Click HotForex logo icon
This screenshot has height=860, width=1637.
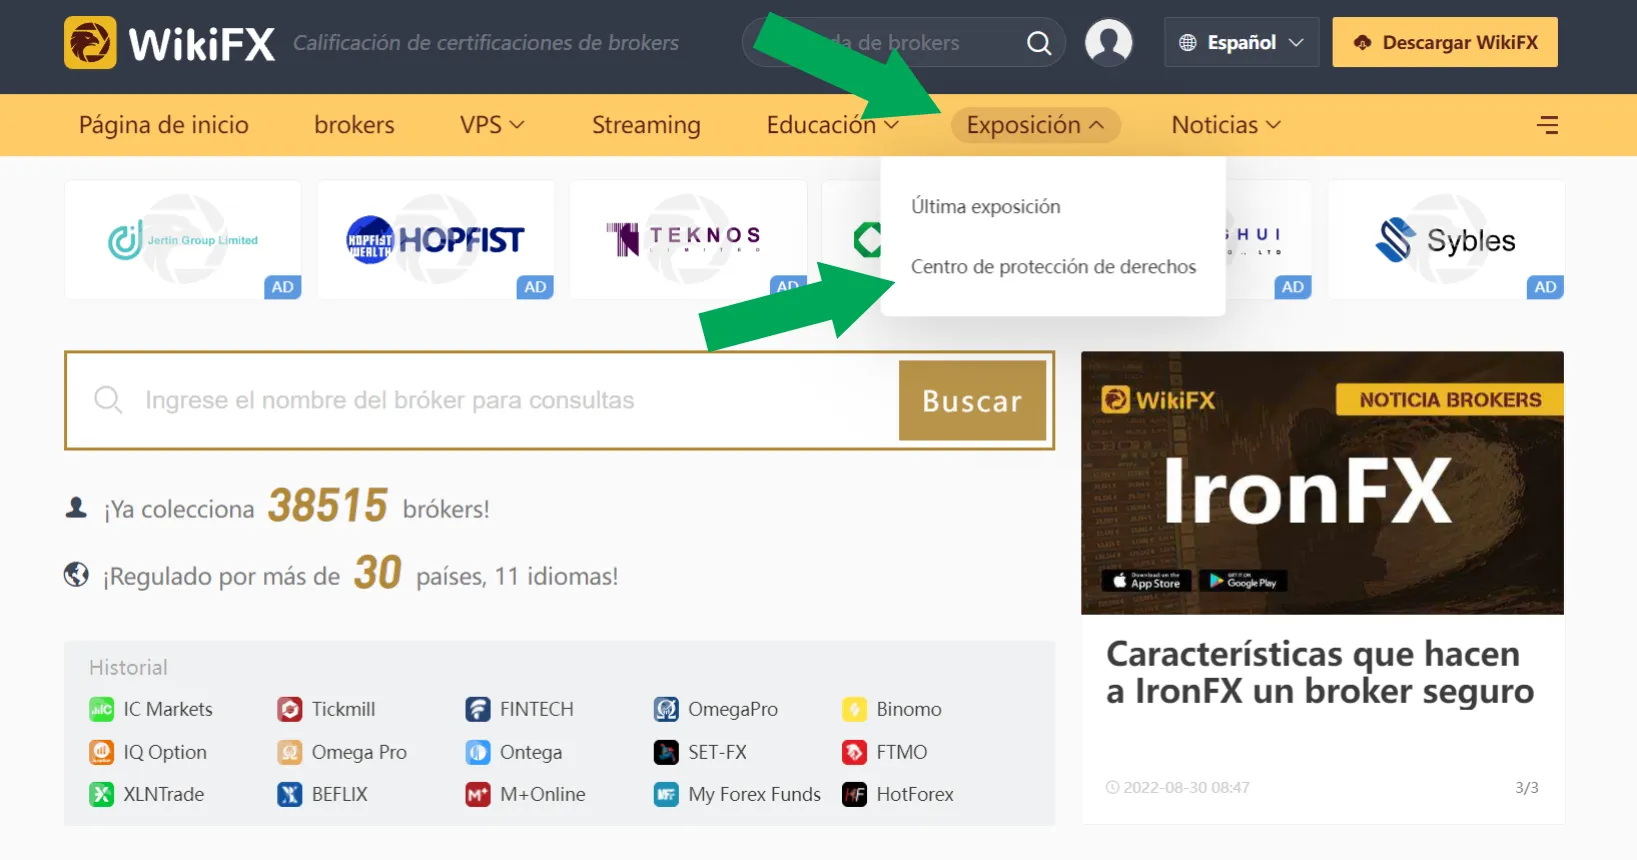[854, 794]
